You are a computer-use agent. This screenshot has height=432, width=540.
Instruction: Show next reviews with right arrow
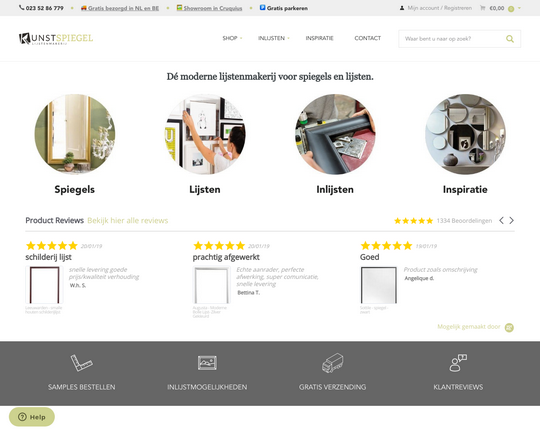point(511,220)
